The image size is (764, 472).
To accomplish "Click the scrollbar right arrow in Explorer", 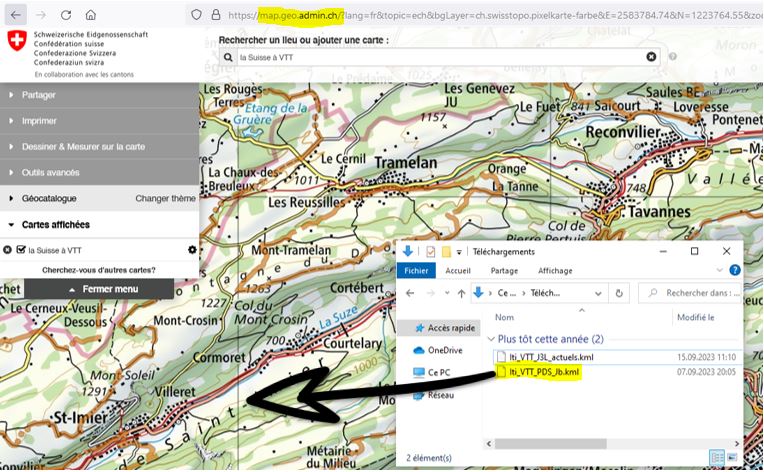I will tap(737, 444).
